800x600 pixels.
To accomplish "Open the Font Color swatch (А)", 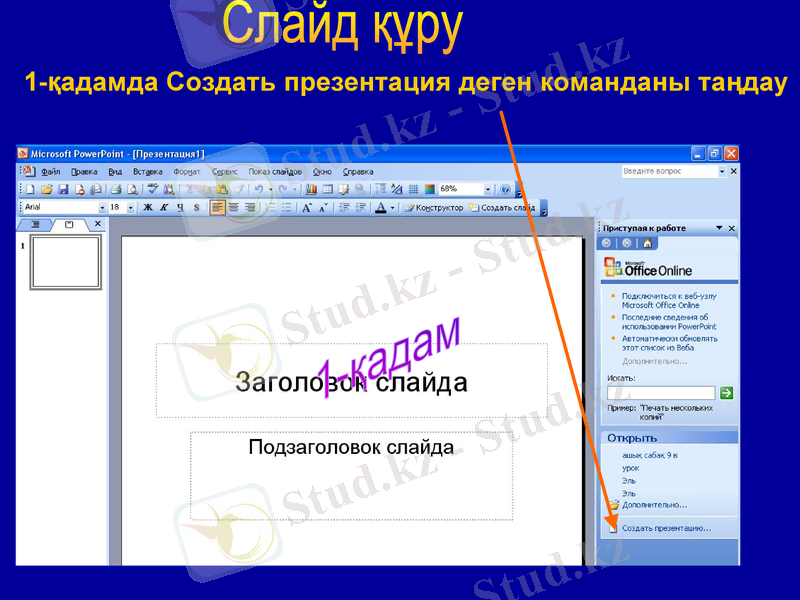I will click(381, 206).
